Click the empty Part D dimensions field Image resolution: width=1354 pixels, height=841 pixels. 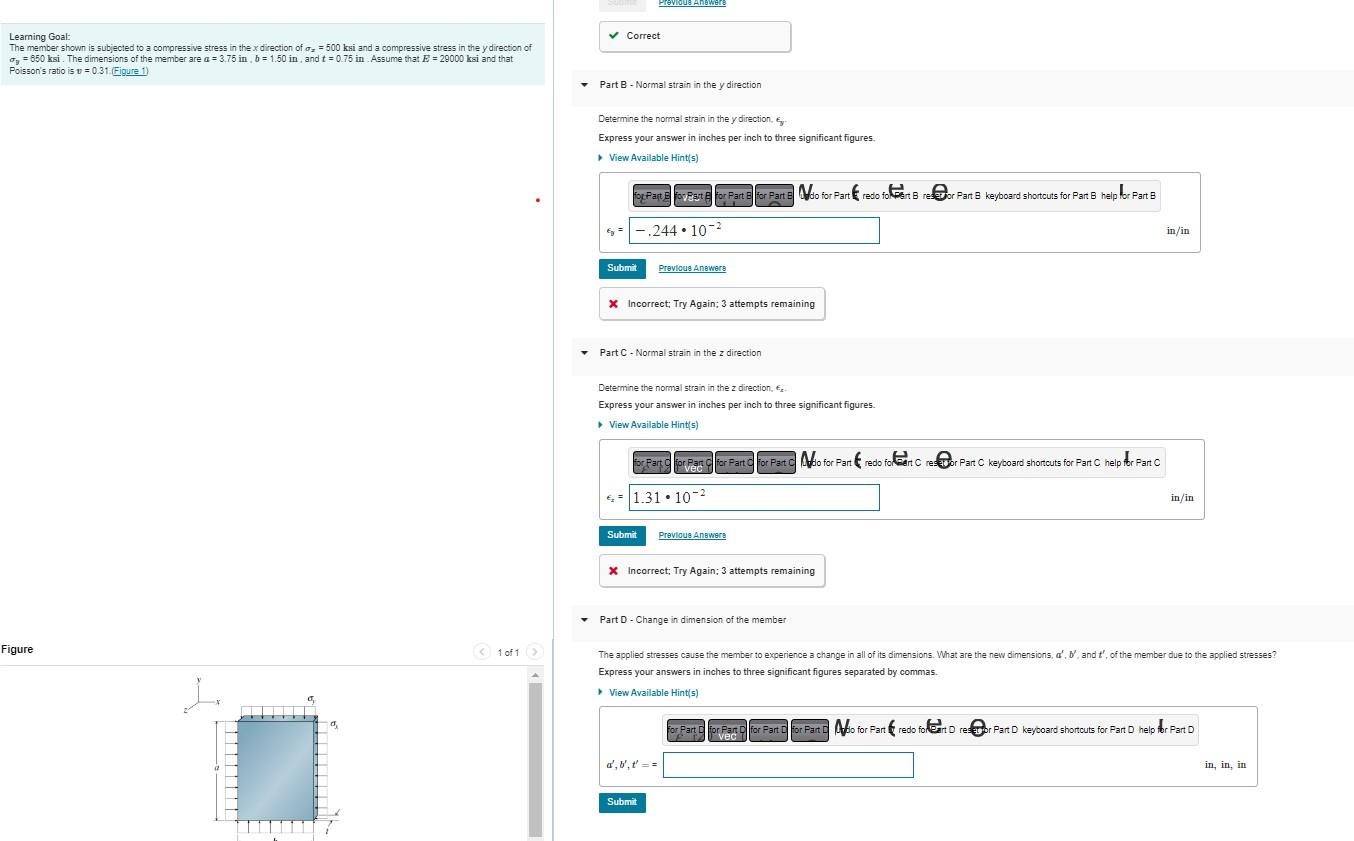pos(788,765)
